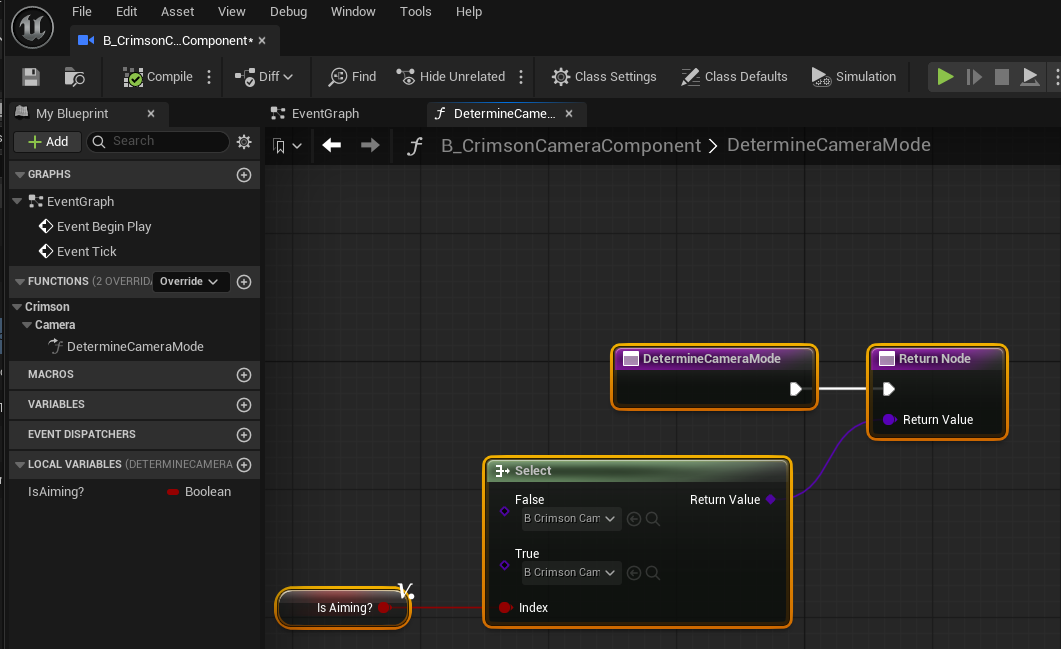The image size is (1061, 649).
Task: Click the Add button in My Blueprint
Action: [x=47, y=141]
